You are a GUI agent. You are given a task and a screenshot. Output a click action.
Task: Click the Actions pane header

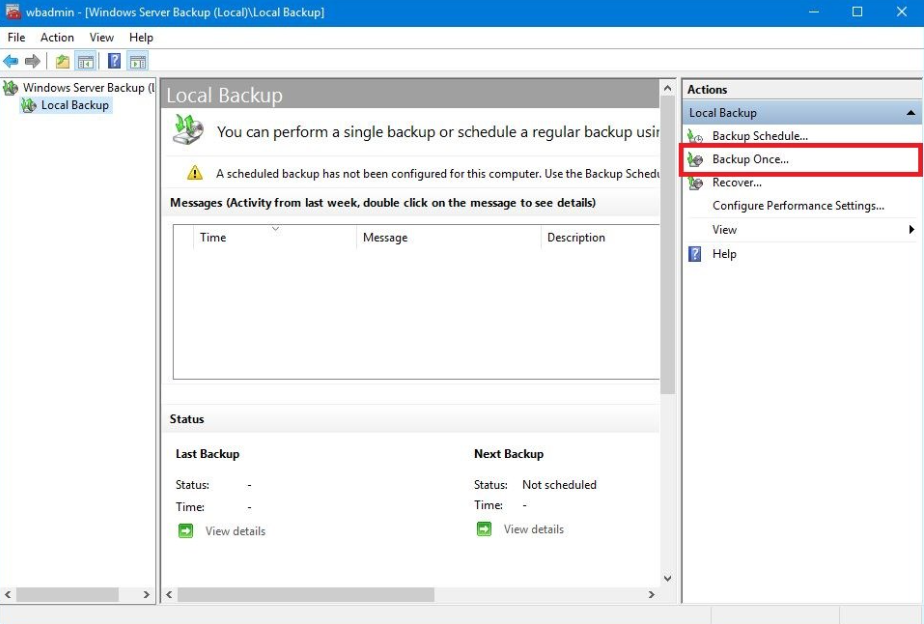[x=802, y=90]
